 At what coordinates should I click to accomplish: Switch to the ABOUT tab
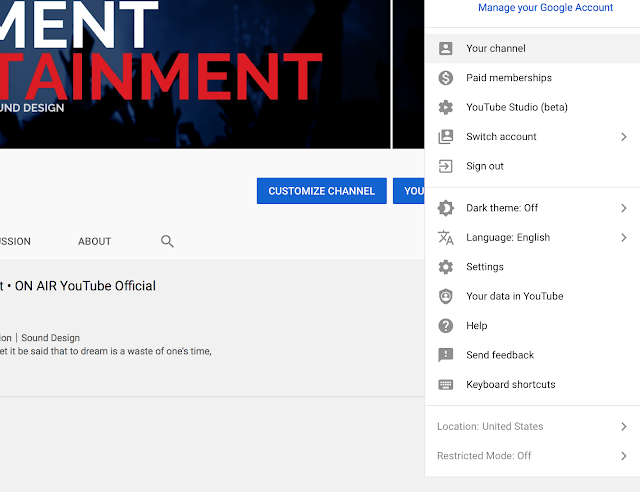[x=95, y=241]
